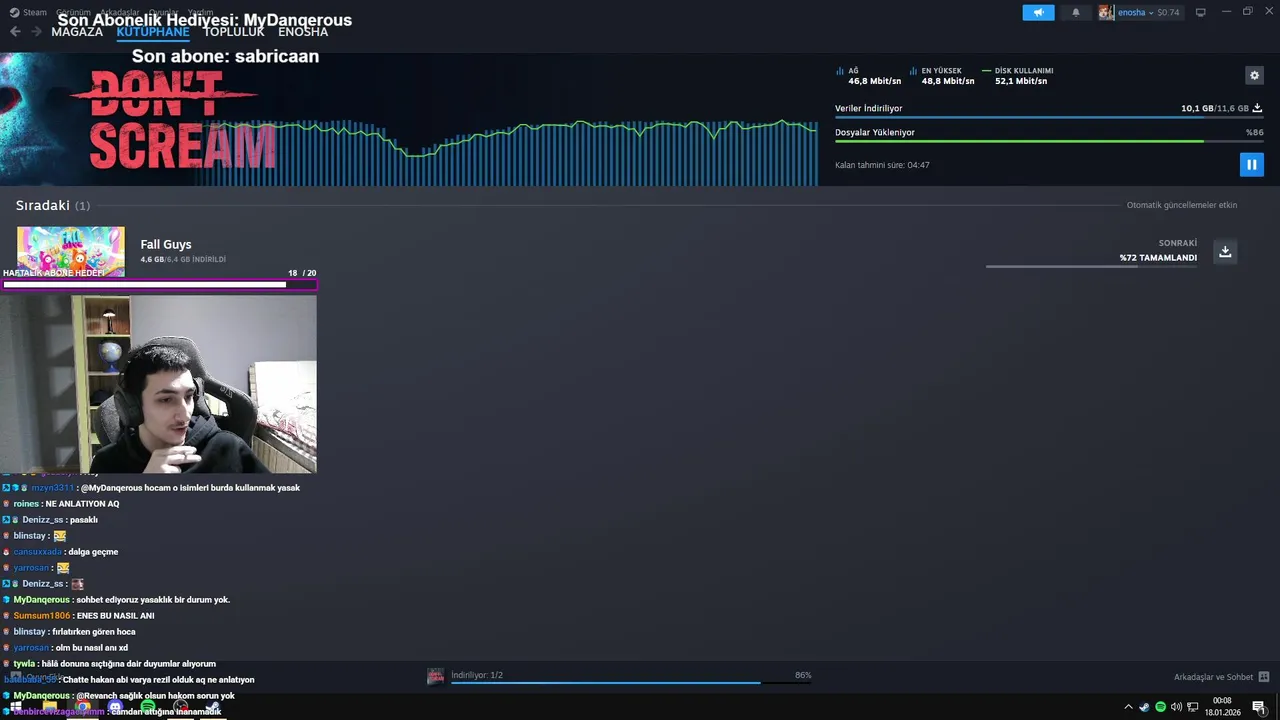The width and height of the screenshot is (1280, 720).
Task: Start the Fall Guys download now
Action: 1225,251
